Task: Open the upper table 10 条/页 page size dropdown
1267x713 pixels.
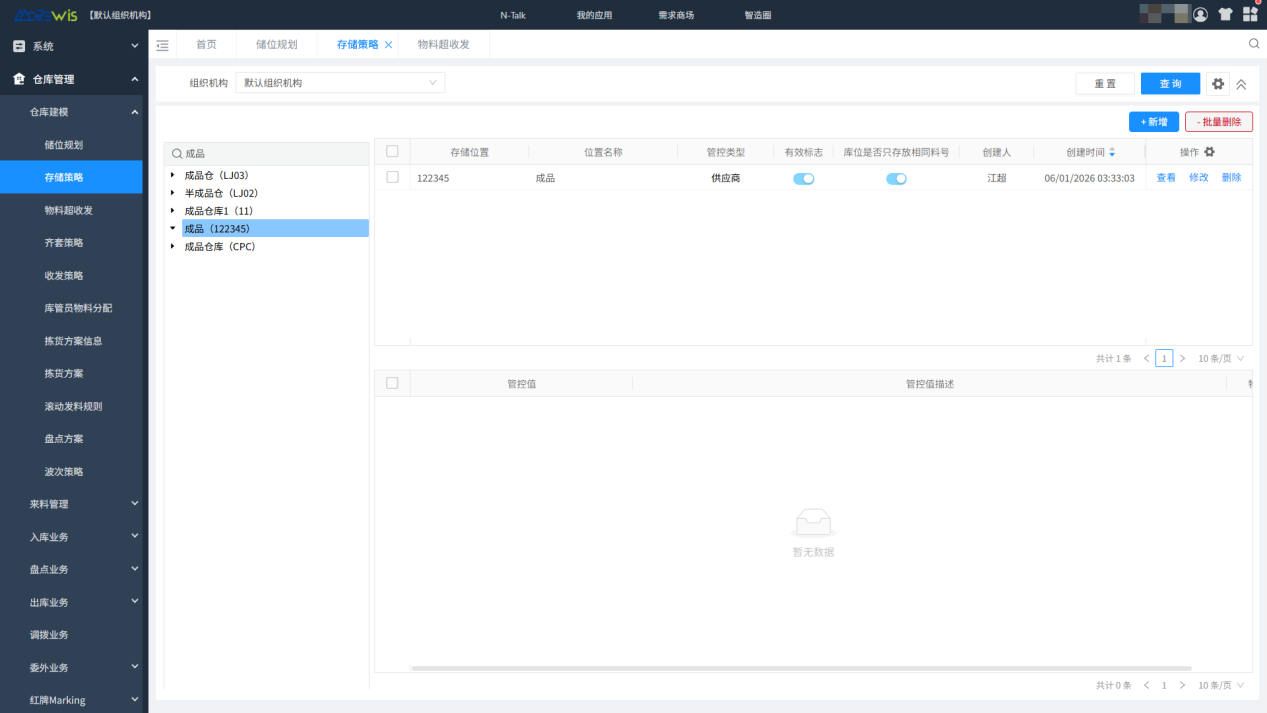Action: click(1221, 358)
